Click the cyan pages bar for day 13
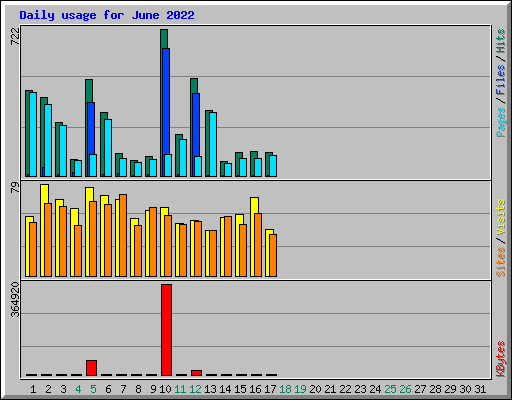The width and height of the screenshot is (512, 400). pyautogui.click(x=213, y=144)
